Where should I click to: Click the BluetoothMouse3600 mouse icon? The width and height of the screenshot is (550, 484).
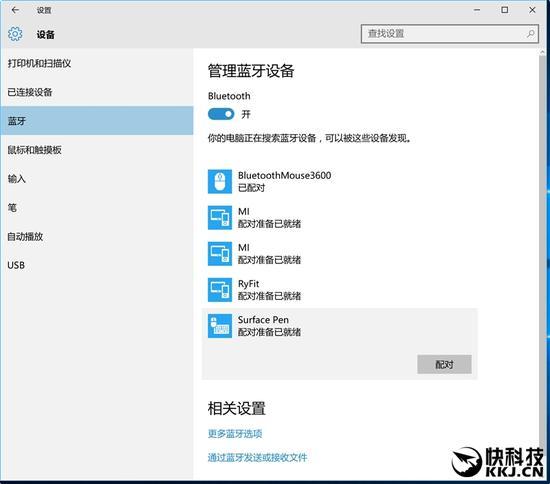click(220, 182)
